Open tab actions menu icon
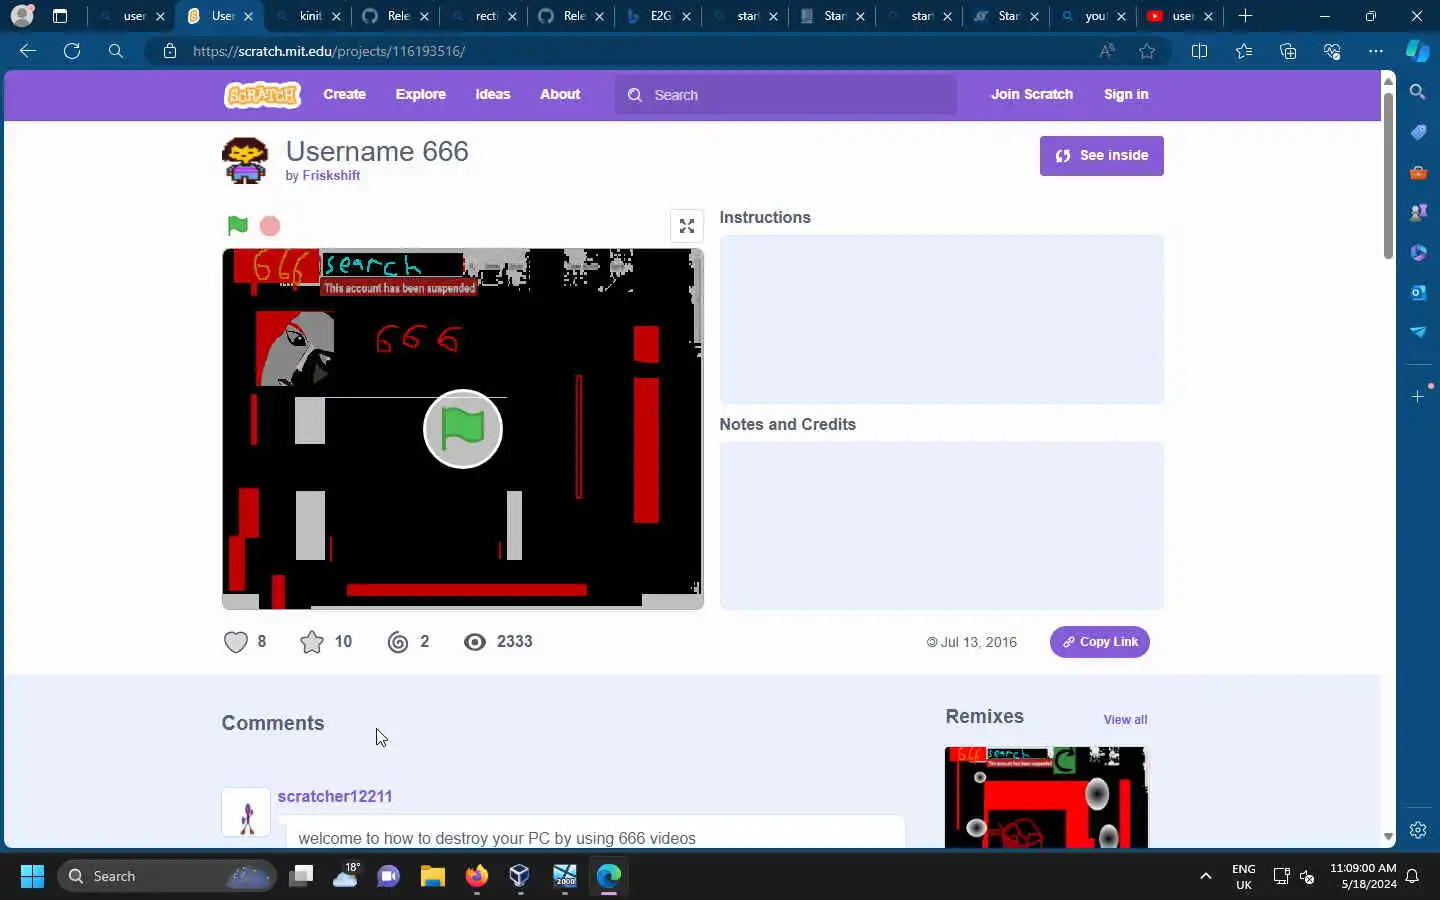 pyautogui.click(x=60, y=16)
